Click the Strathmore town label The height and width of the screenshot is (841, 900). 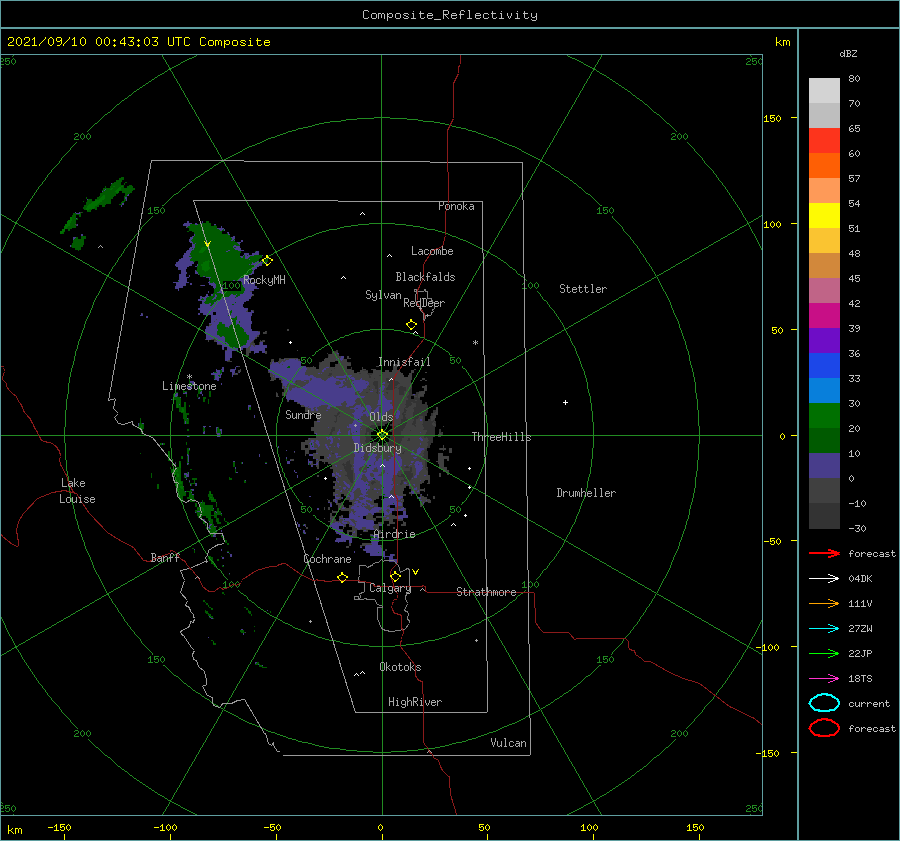coord(486,592)
